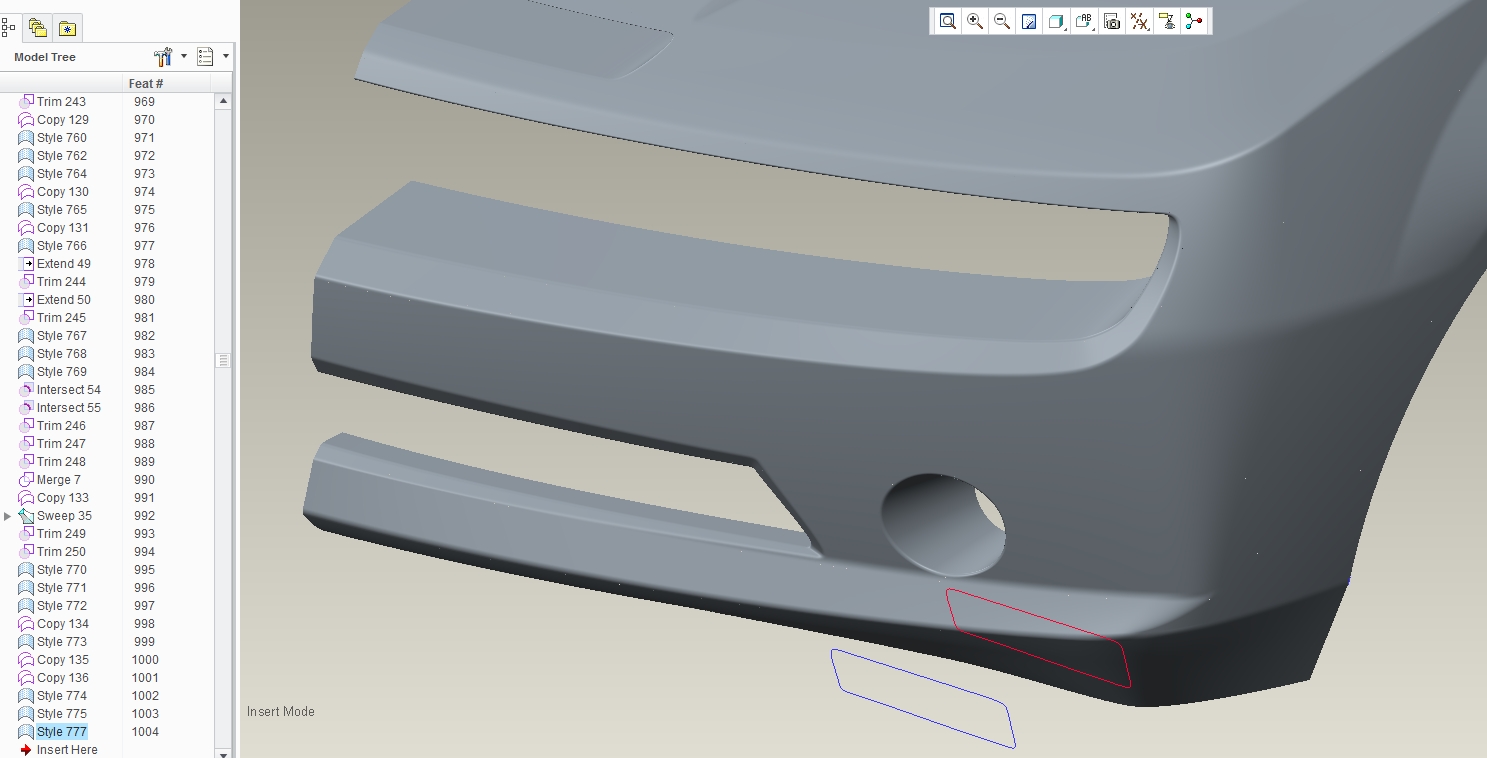
Task: Switch to the Model Tree tab
Action: tap(8, 27)
